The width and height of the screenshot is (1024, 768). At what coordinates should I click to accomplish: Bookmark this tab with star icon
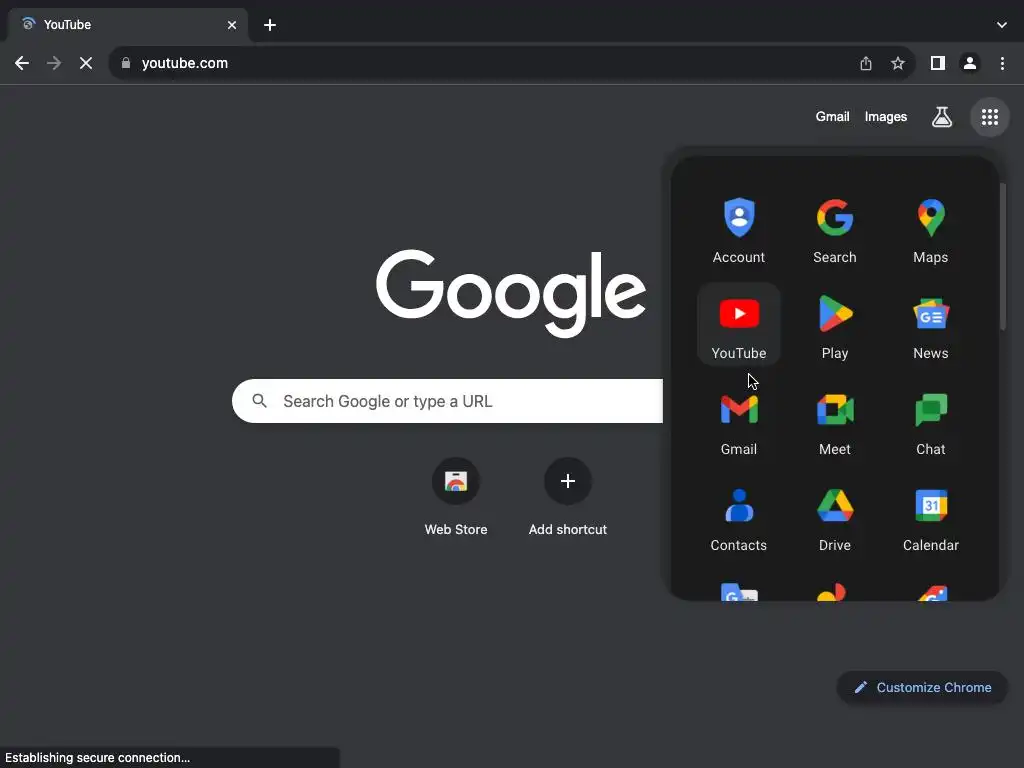click(x=898, y=63)
